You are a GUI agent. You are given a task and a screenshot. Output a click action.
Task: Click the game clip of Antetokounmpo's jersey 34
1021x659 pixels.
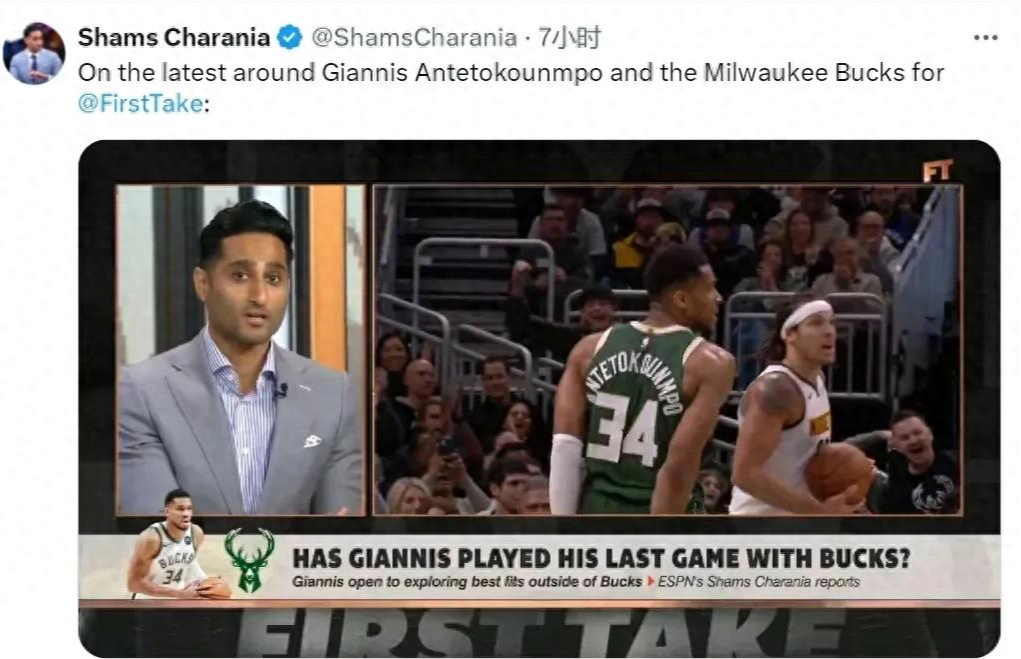(667, 350)
